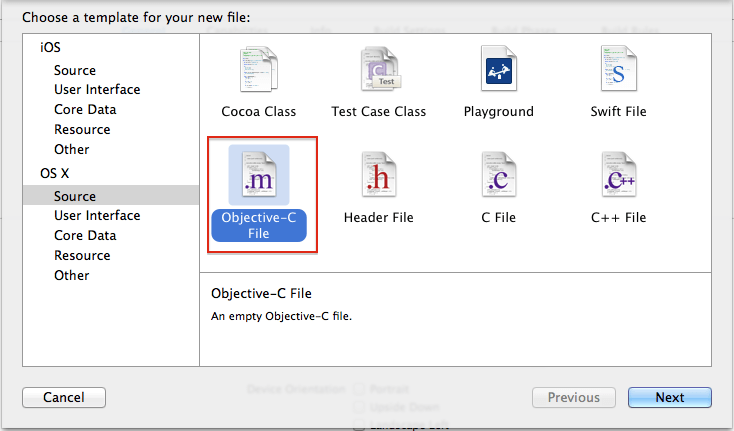Click the Objective-C File label
Screen dimensions: 734x431
(x=259, y=226)
